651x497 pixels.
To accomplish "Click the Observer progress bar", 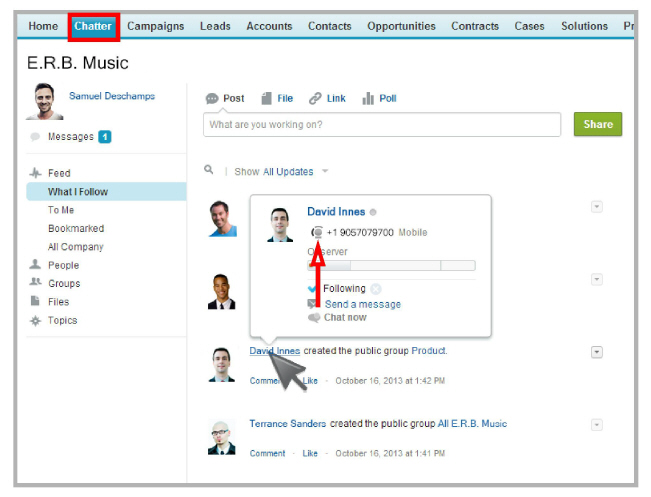I will click(x=391, y=265).
